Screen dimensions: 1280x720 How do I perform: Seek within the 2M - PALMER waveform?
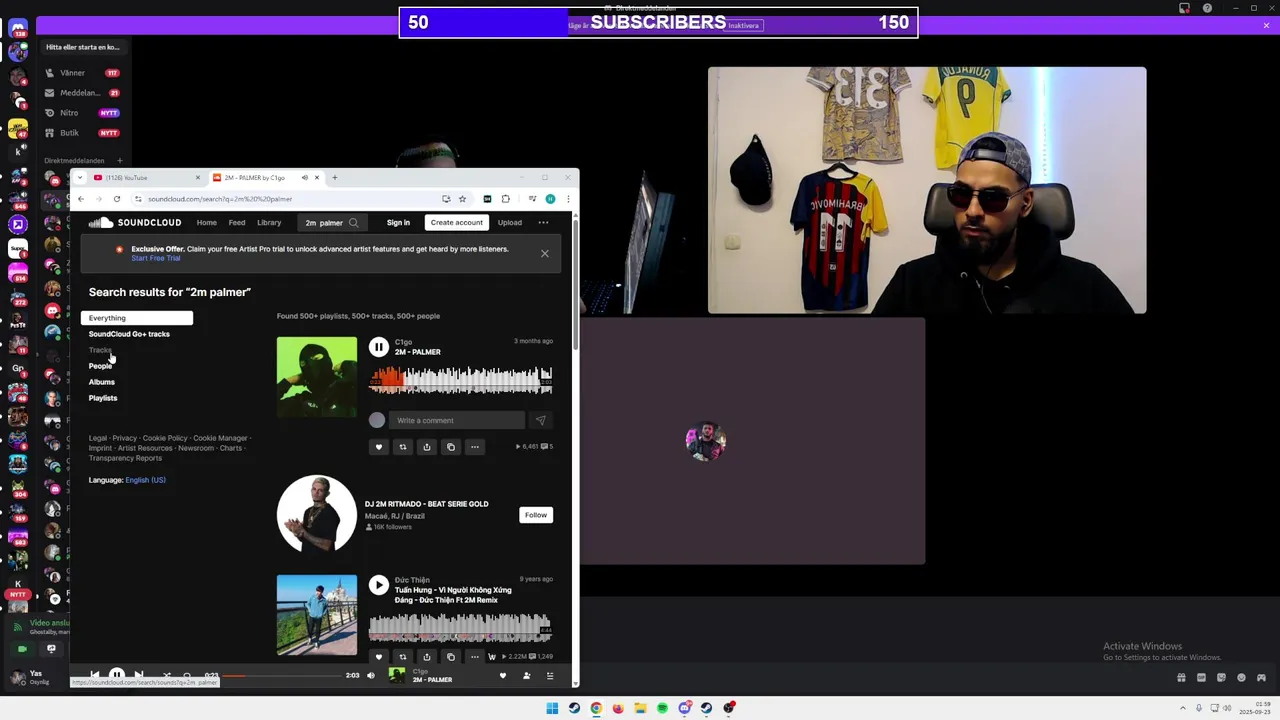tap(460, 380)
